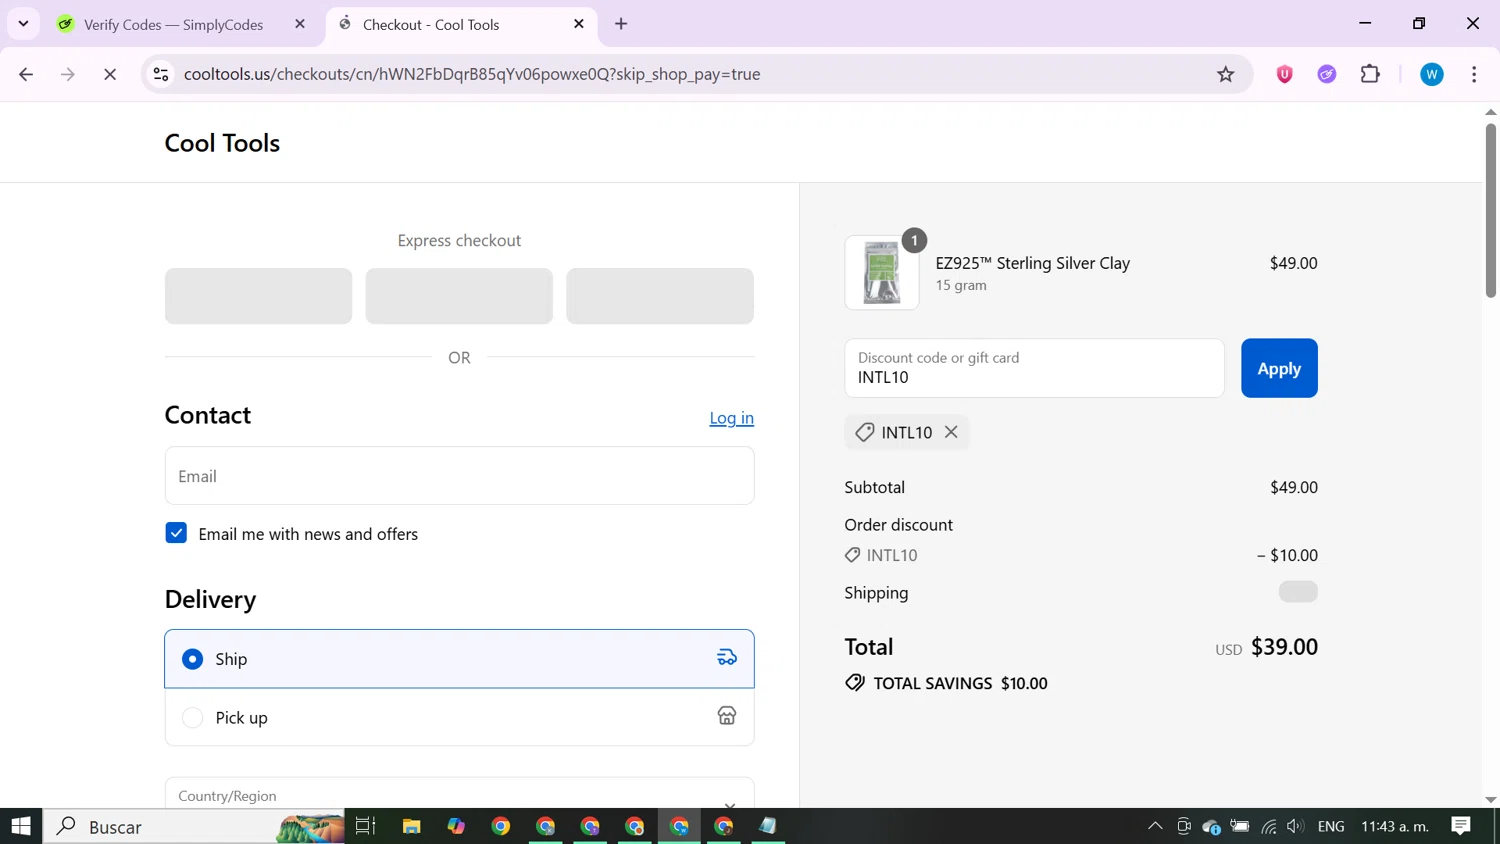Click the address bar URL

pos(472,74)
